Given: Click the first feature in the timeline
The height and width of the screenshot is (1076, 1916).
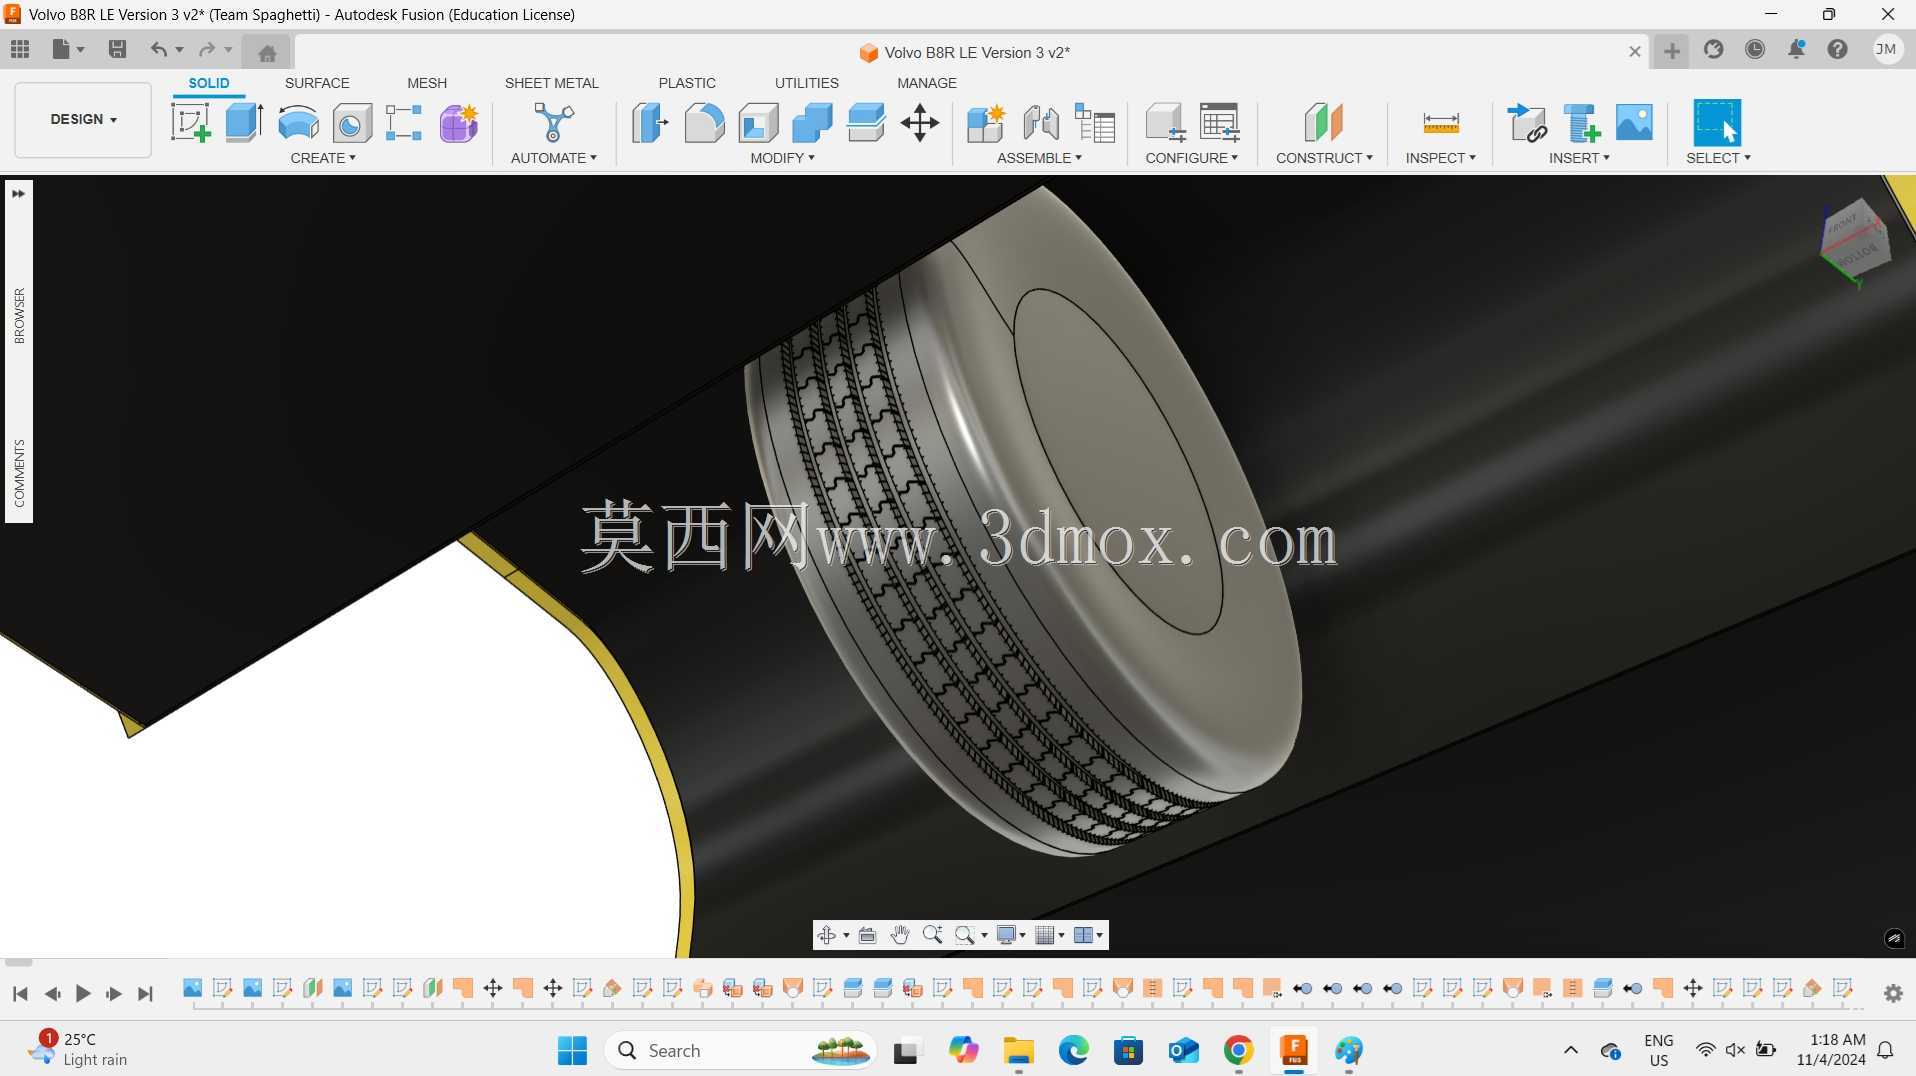Looking at the screenshot, I should pyautogui.click(x=193, y=988).
